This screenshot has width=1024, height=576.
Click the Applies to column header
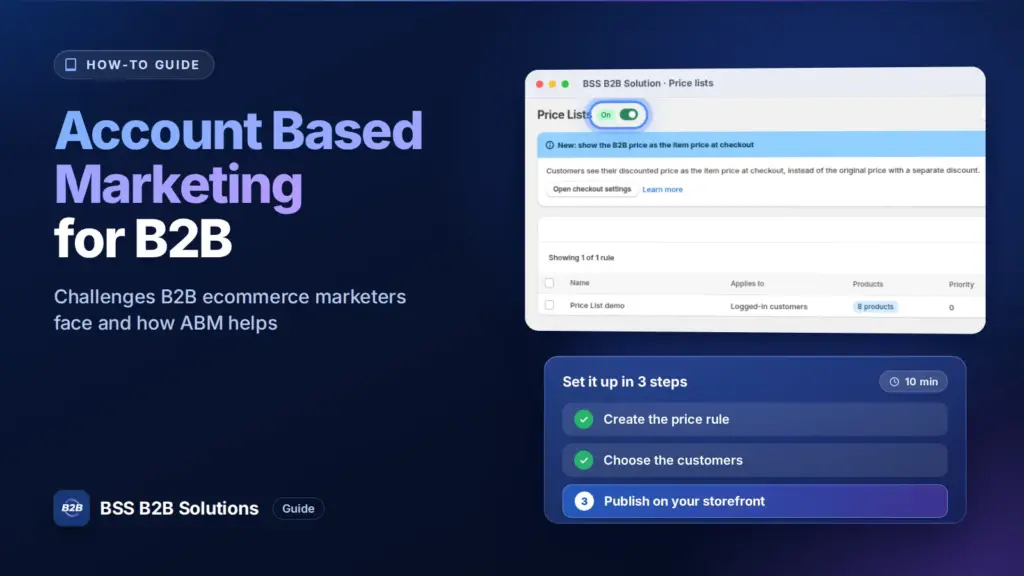(747, 283)
